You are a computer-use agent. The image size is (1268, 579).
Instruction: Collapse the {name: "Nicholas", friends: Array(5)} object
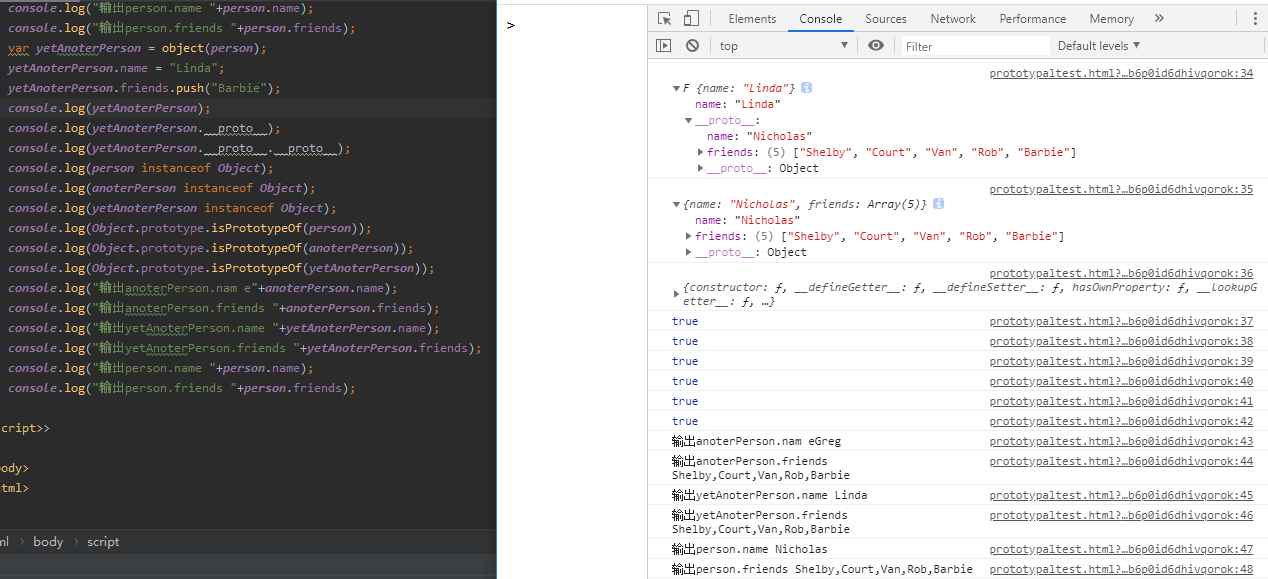[677, 204]
